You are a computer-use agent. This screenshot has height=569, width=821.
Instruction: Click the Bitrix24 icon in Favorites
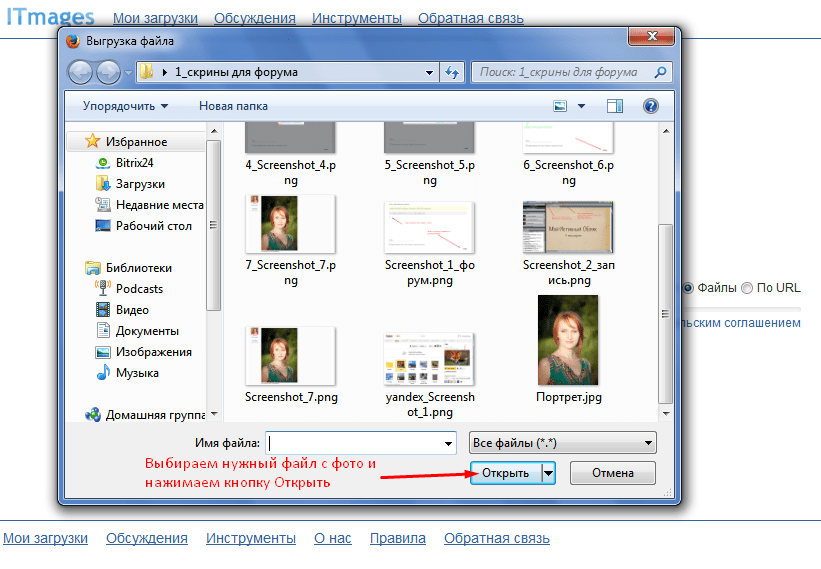[102, 163]
